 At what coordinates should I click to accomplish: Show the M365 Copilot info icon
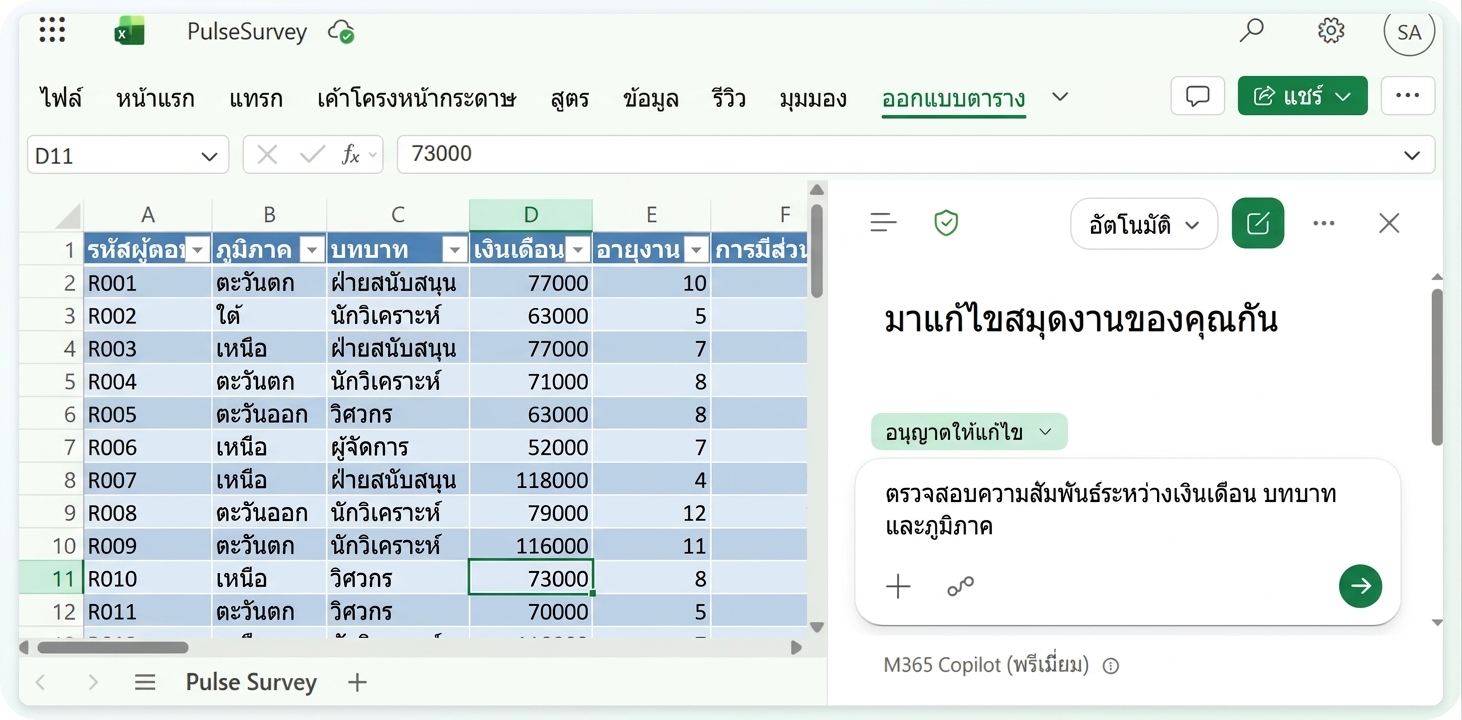[x=1110, y=666]
